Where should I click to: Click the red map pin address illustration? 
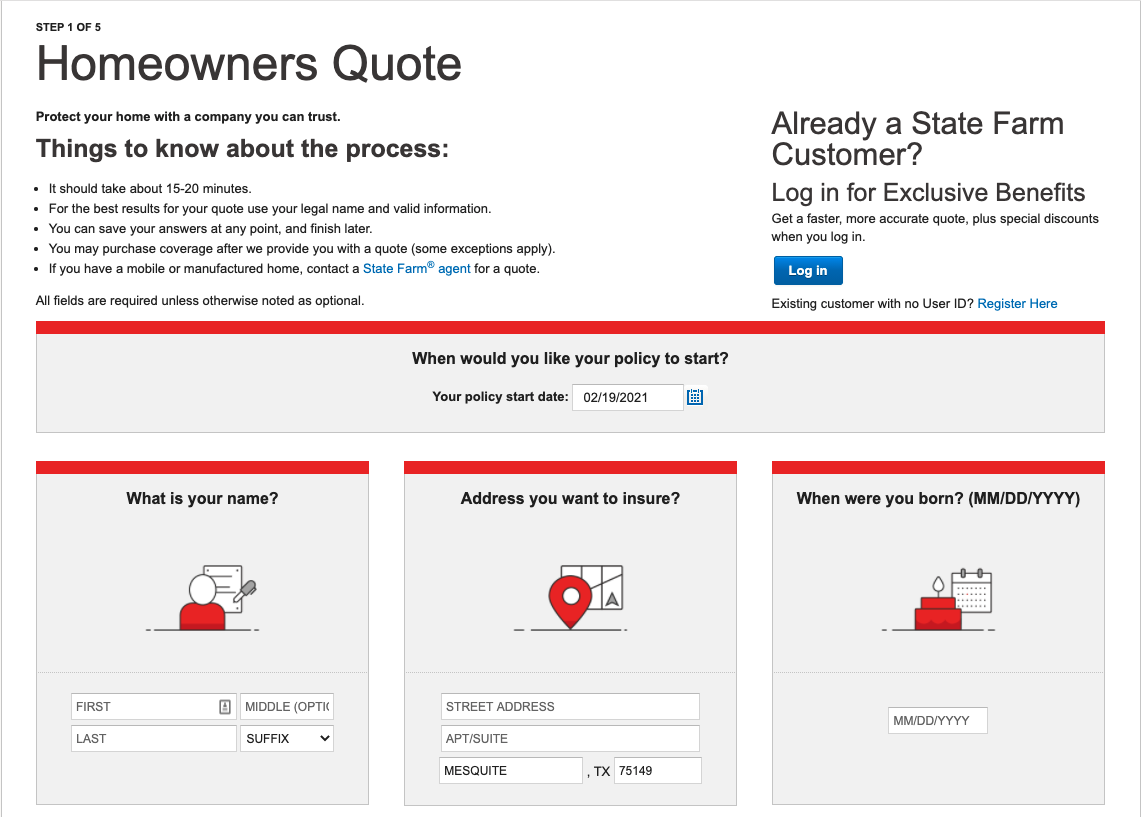(x=569, y=596)
